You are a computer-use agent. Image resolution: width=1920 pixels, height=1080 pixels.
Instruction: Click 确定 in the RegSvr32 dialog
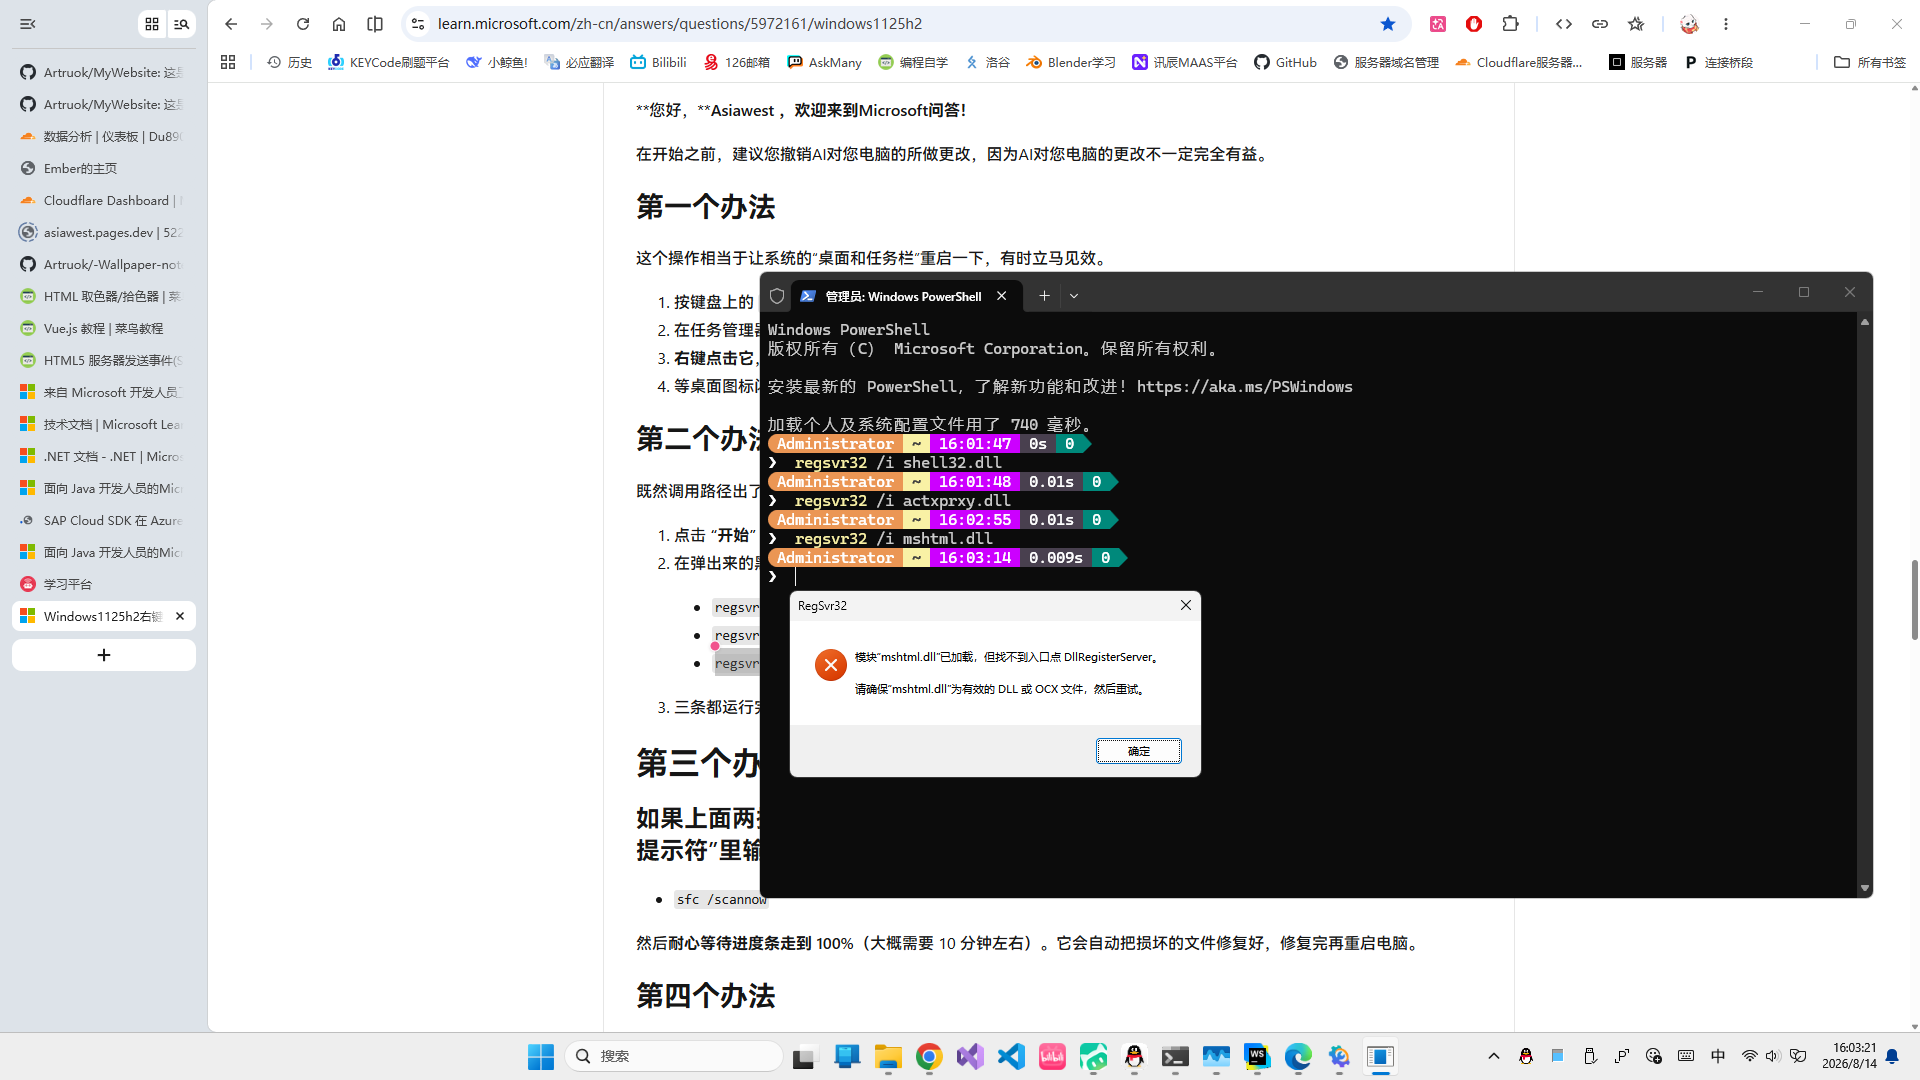point(1138,751)
